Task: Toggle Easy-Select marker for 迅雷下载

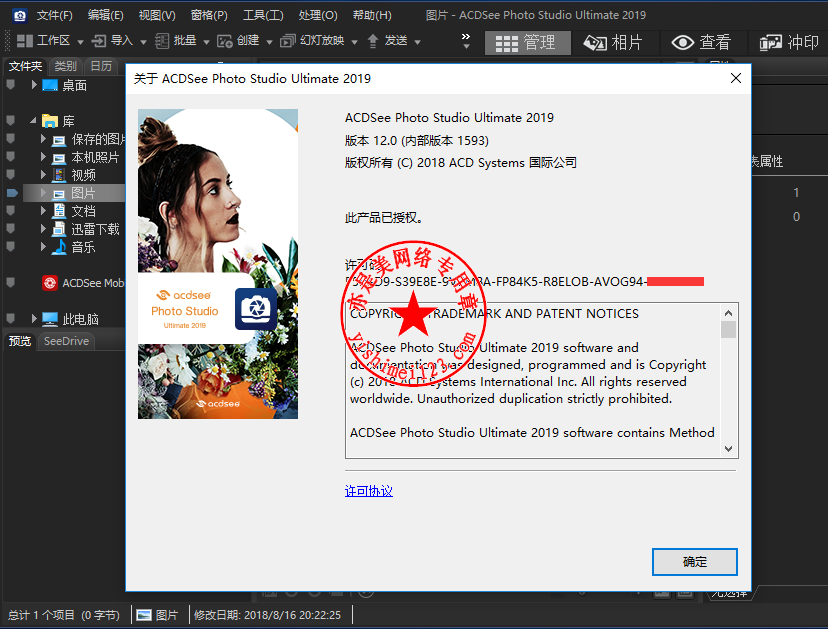Action: point(10,229)
